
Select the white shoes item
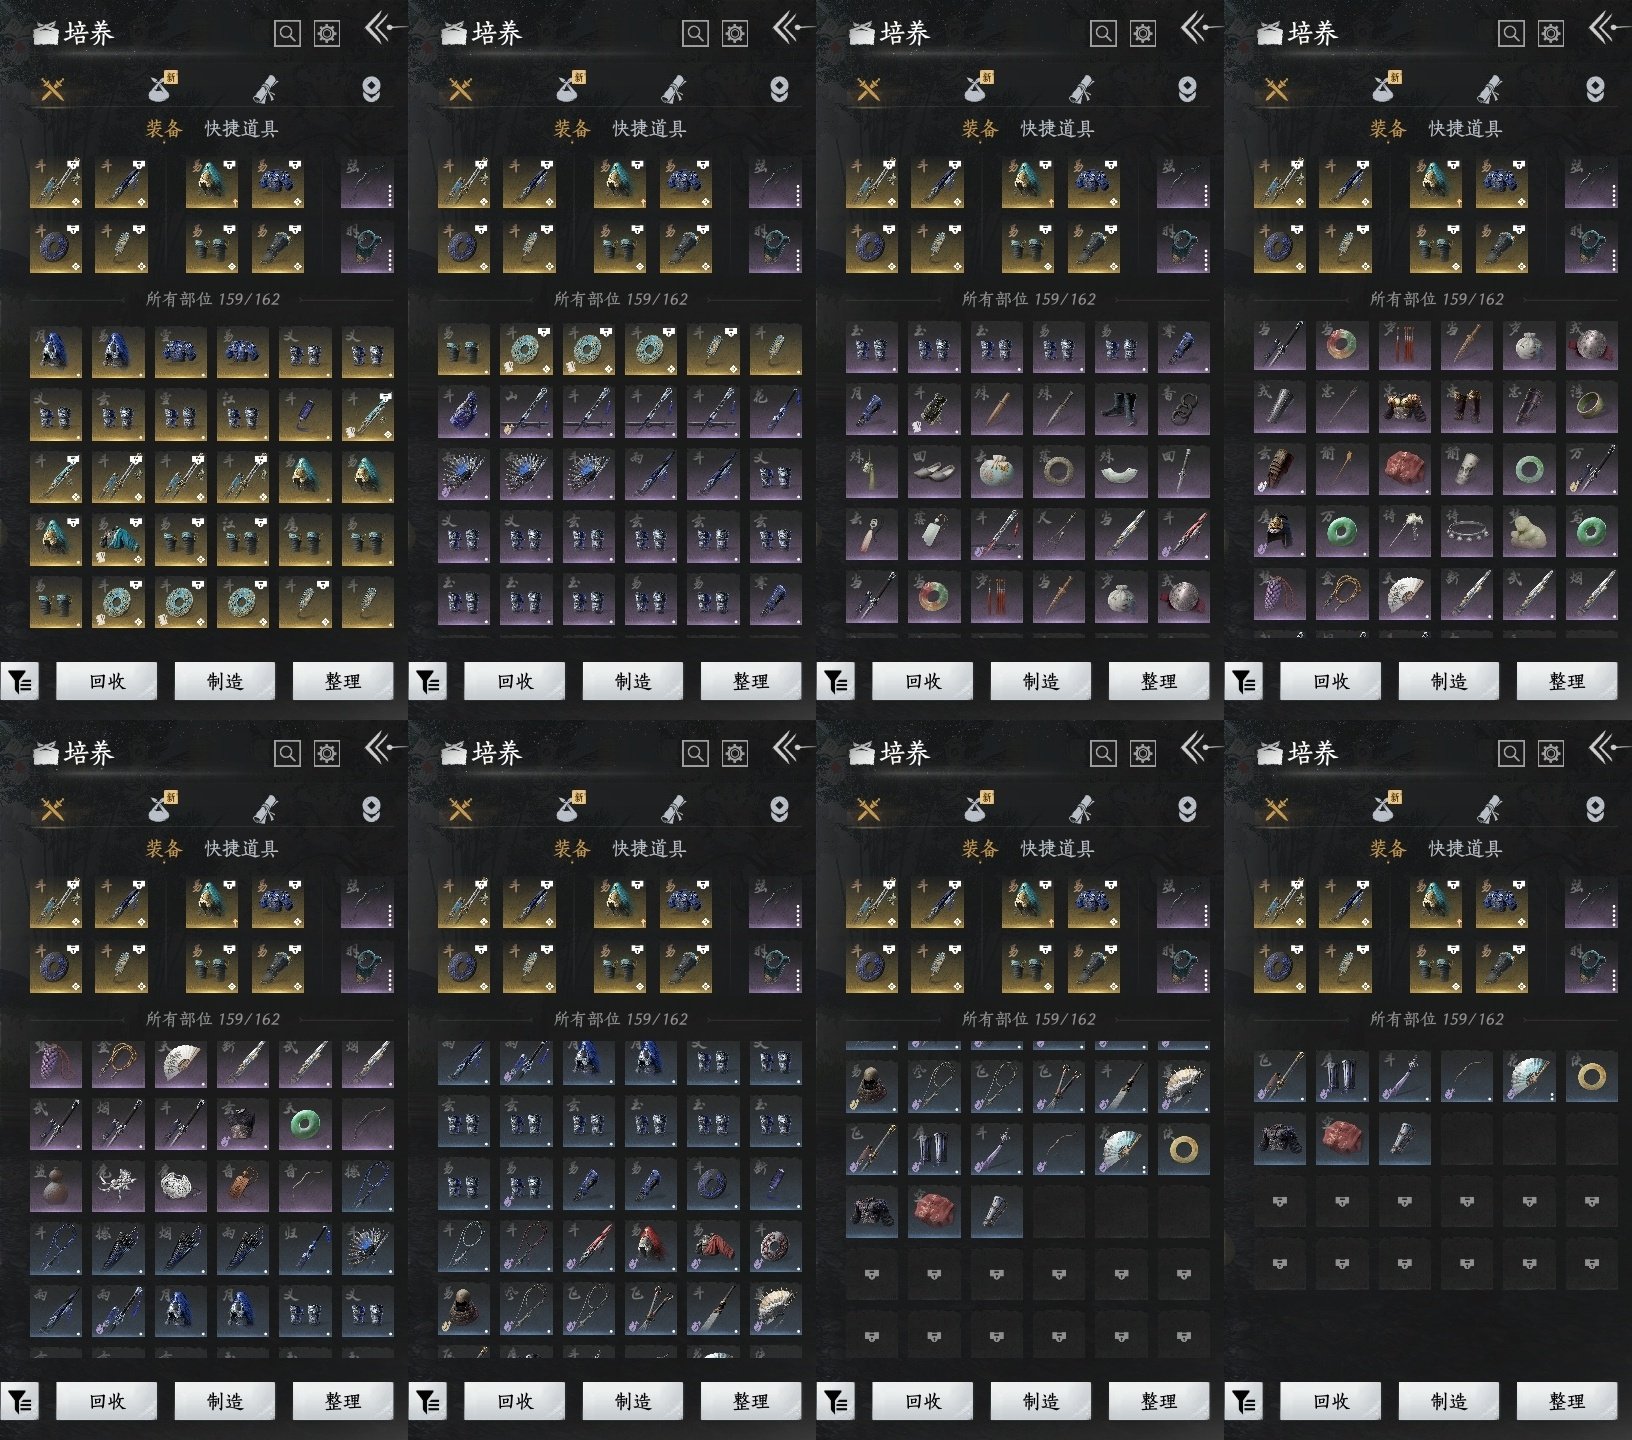click(935, 472)
